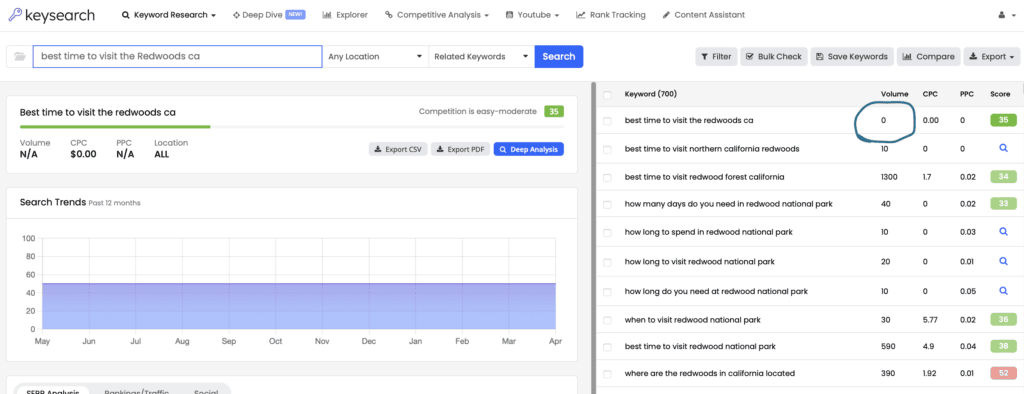Click score badge 34 for redwood forest california
Viewport: 1024px width, 394px height.
click(1003, 176)
